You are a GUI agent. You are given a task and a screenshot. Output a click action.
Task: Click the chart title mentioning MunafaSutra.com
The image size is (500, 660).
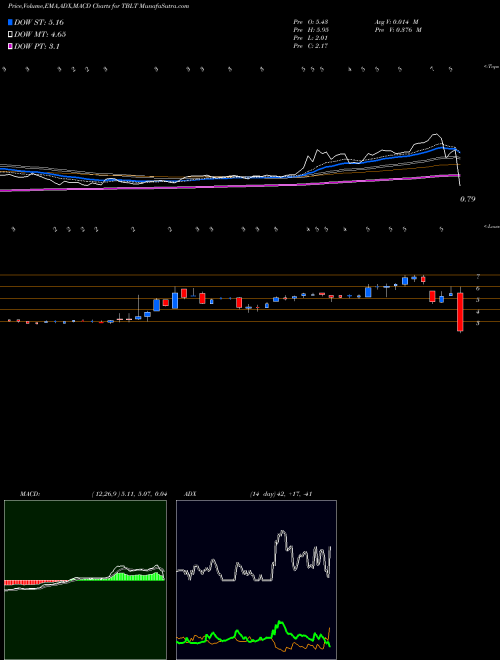coord(98,6)
